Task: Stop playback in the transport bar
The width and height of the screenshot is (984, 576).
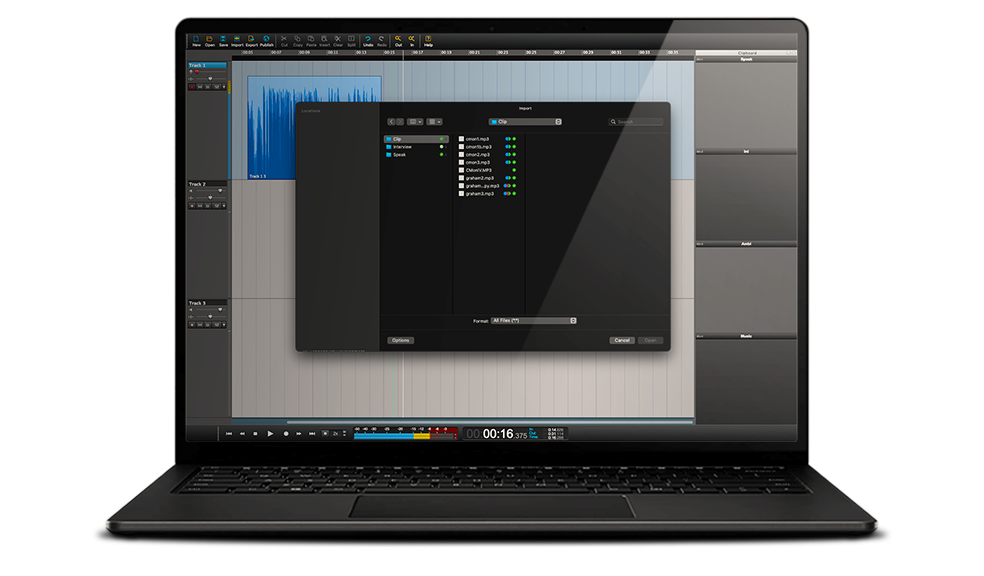Action: [x=255, y=434]
